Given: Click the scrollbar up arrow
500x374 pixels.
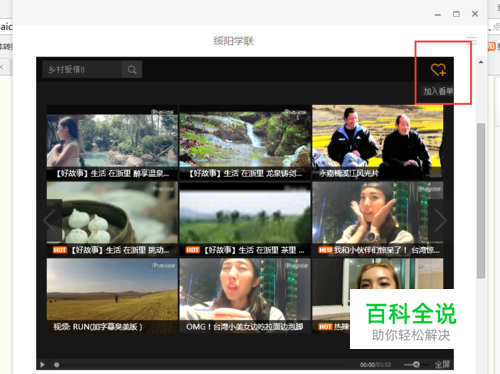Looking at the screenshot, I should pos(481,62).
